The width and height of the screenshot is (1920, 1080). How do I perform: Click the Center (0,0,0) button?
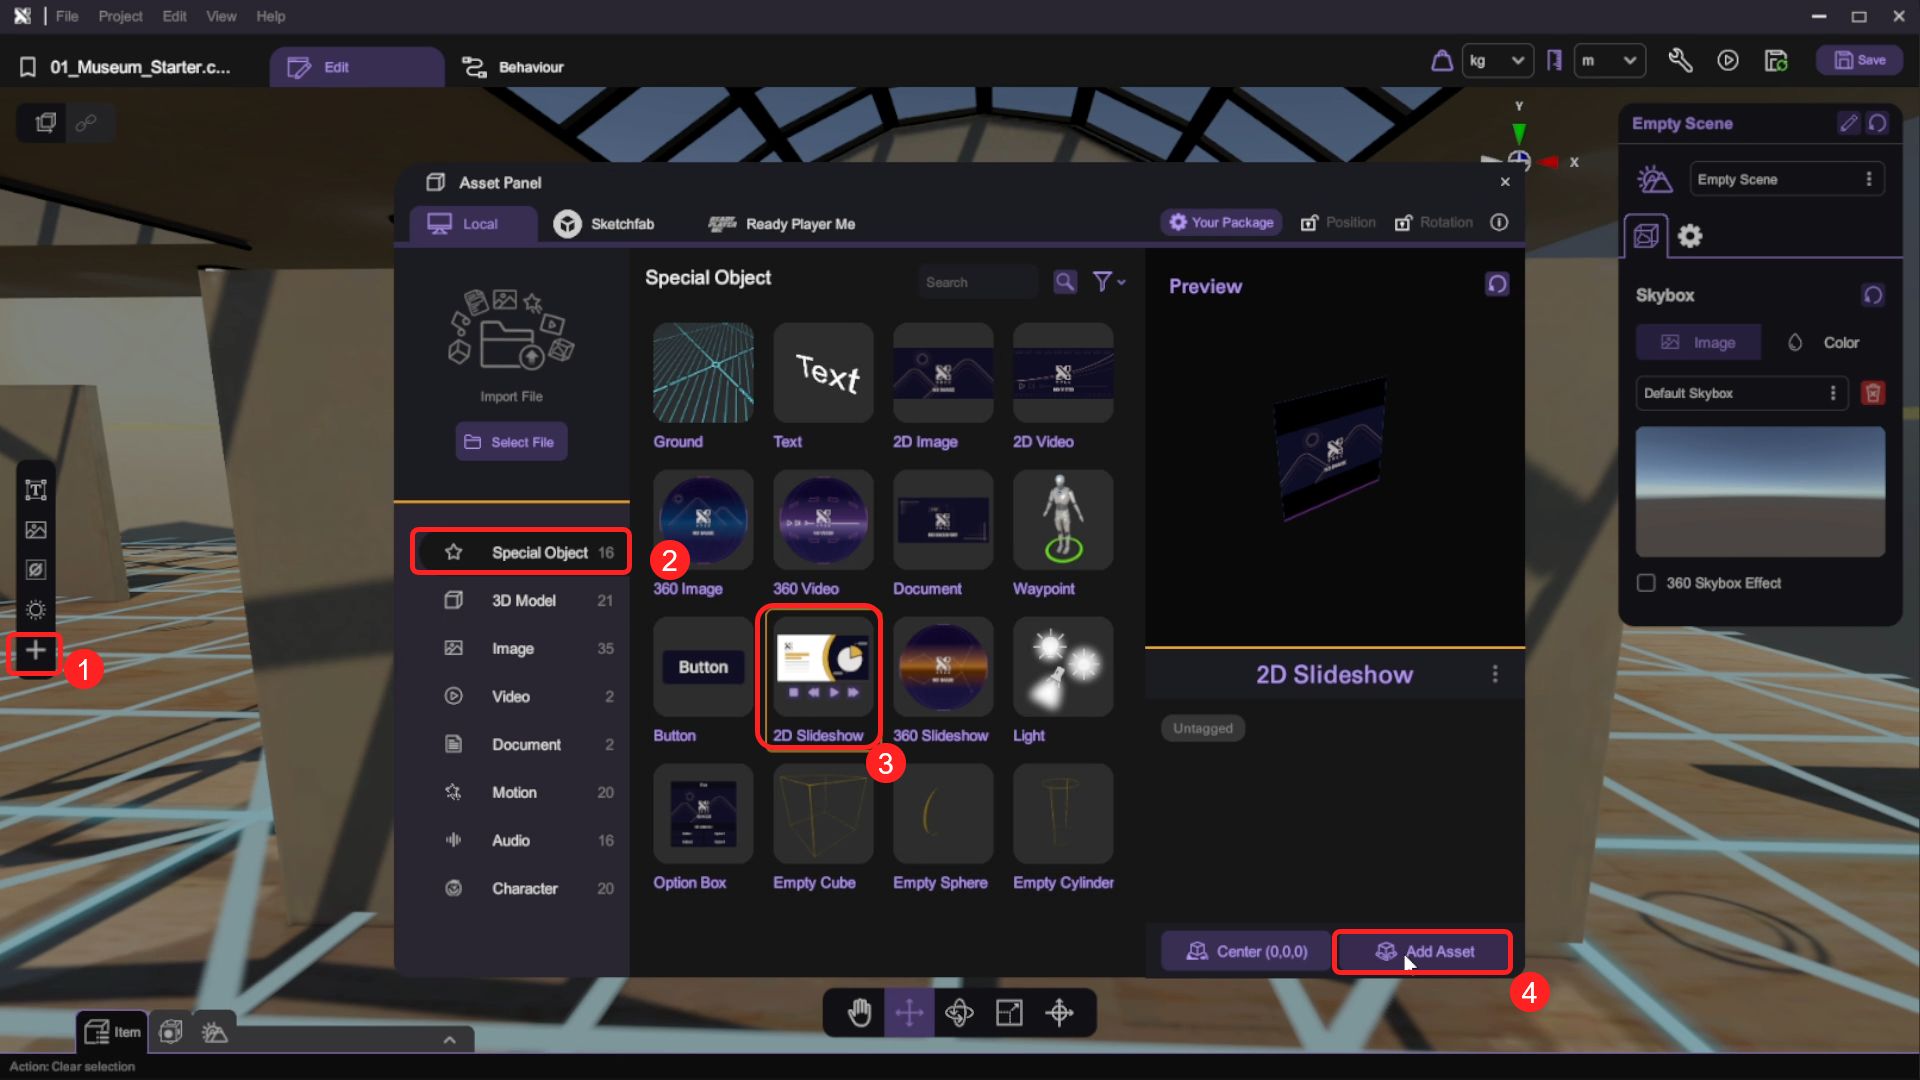[x=1246, y=952]
